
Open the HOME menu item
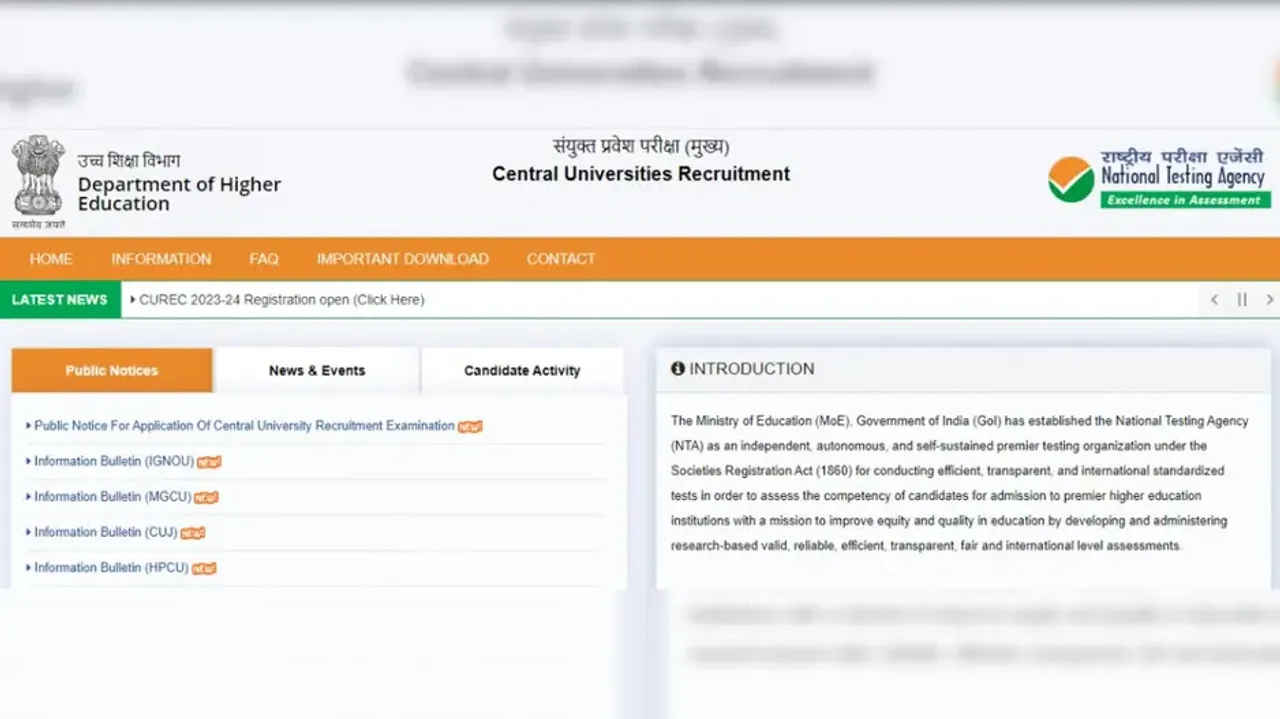[x=51, y=259]
